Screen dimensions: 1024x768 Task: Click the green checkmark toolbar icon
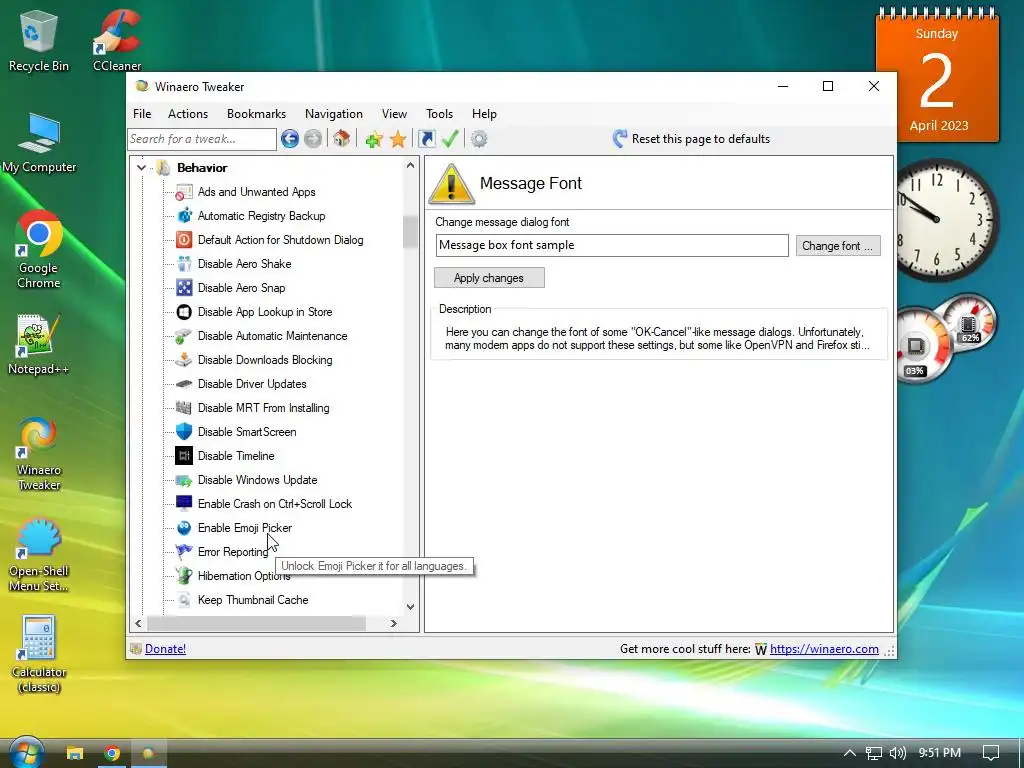click(x=450, y=138)
